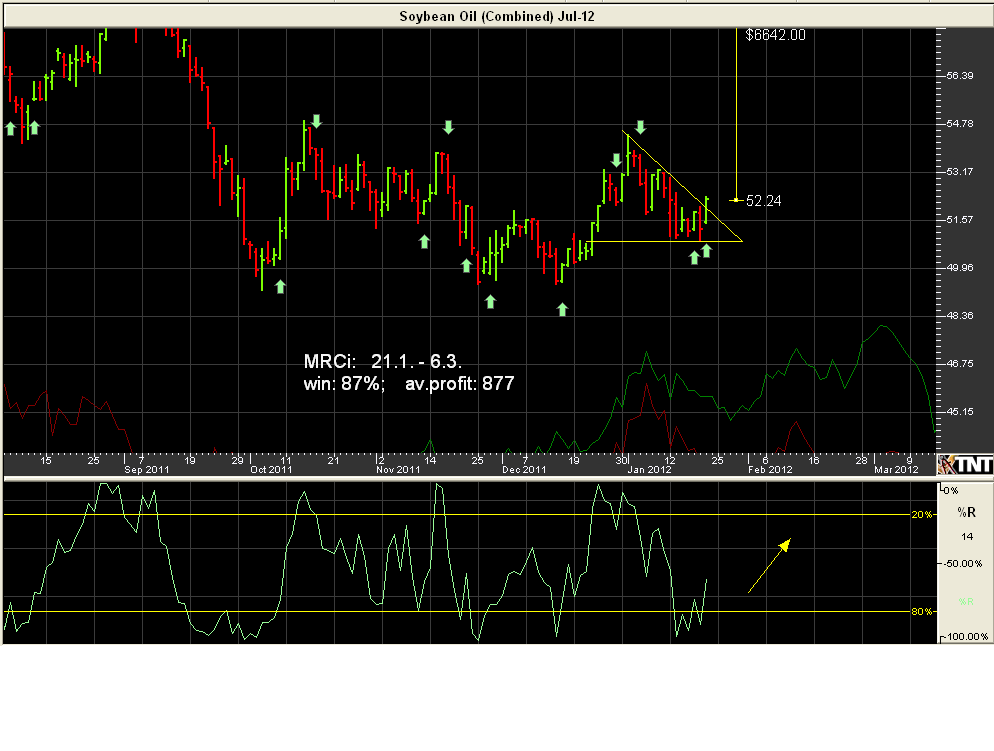Click the Mar 2012 date label
Screen dimensions: 994x751
(896, 470)
